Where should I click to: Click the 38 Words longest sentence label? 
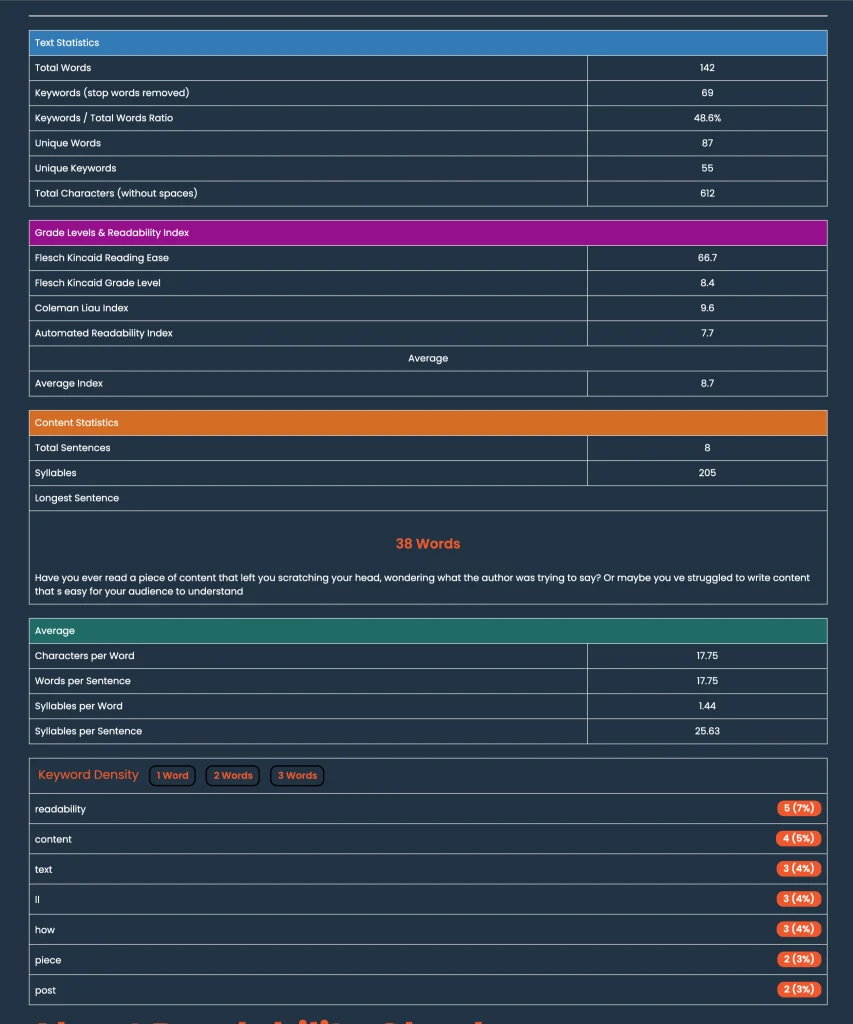coord(428,544)
